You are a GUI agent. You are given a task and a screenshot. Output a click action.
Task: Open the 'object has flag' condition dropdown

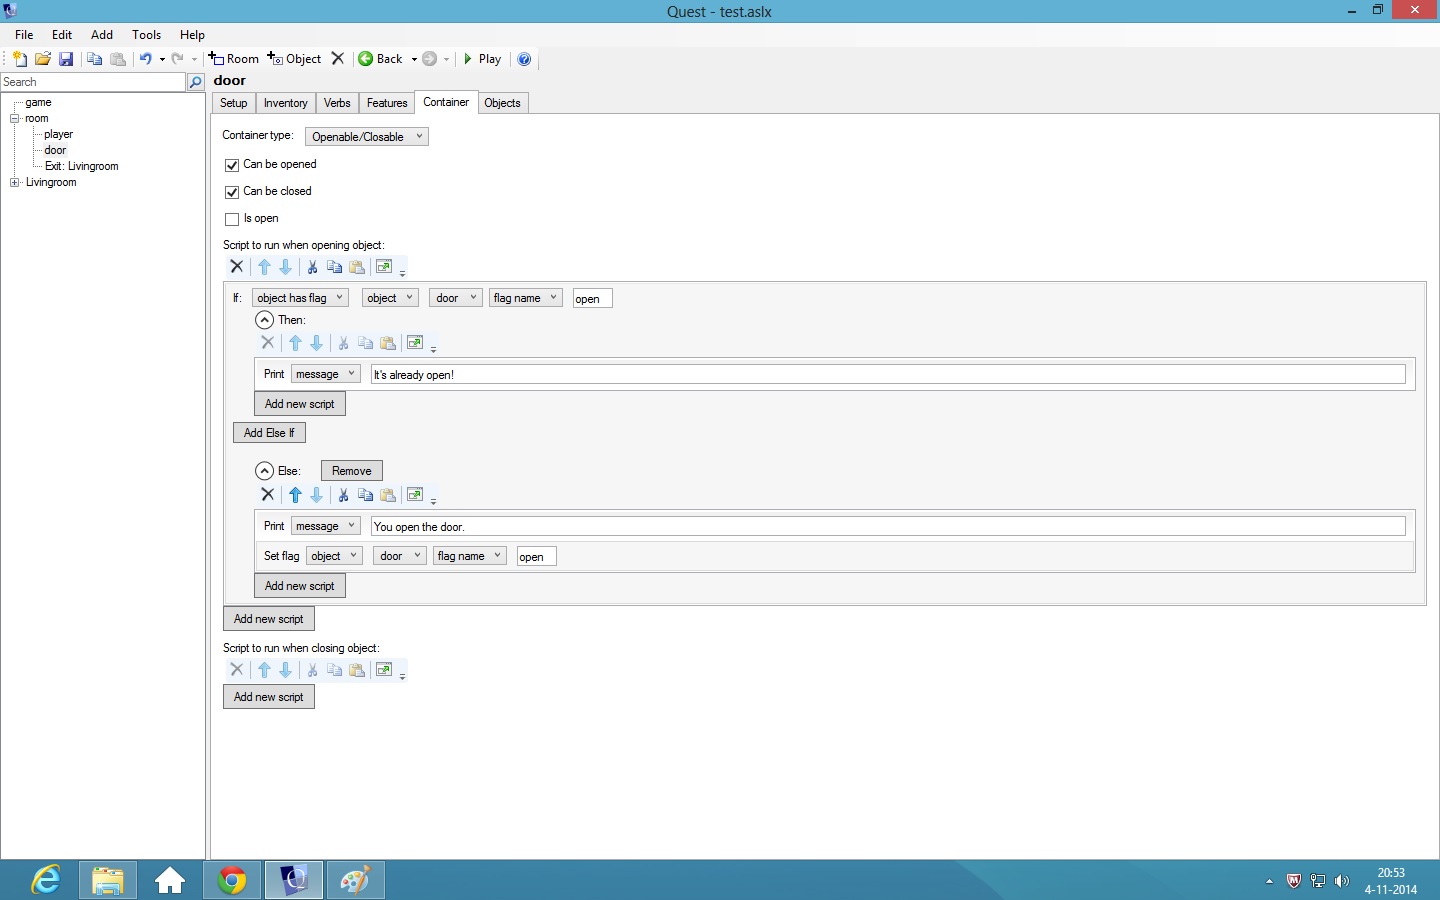pos(300,298)
